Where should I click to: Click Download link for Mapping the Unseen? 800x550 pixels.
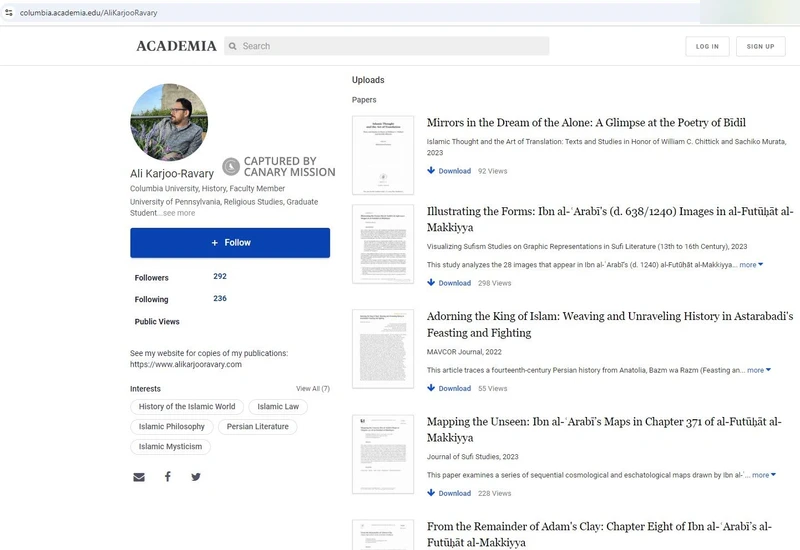click(x=455, y=493)
